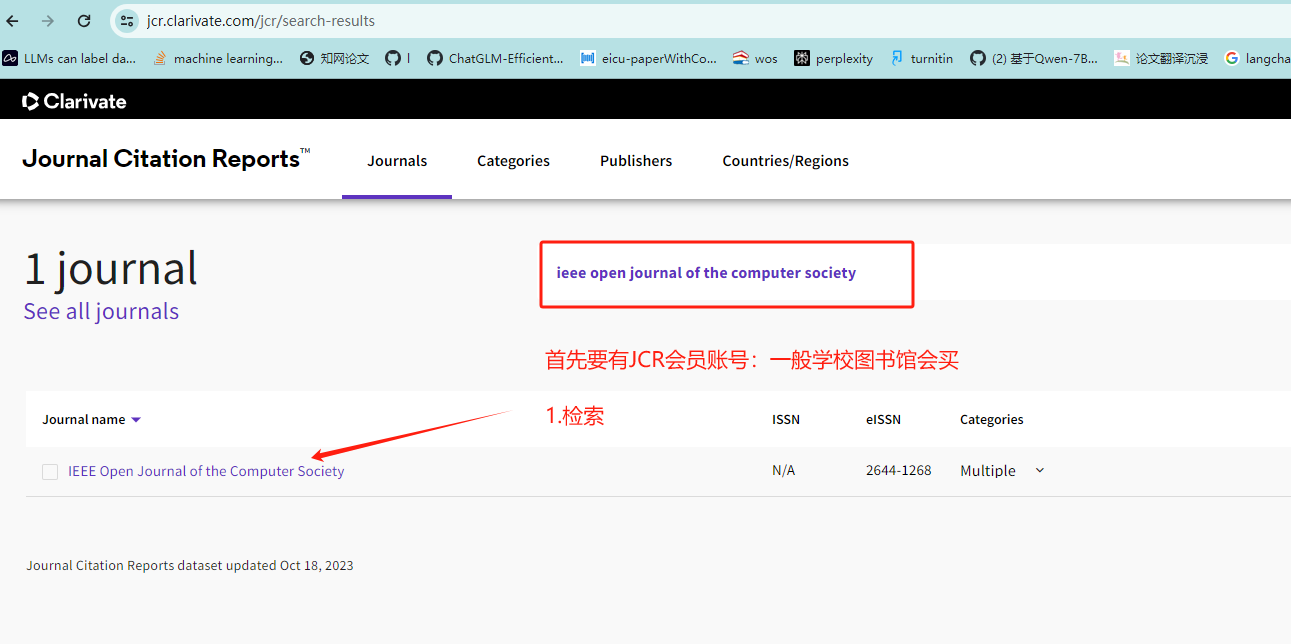Click the Journal Citation Reports title
Image resolution: width=1291 pixels, height=644 pixels.
pos(166,159)
